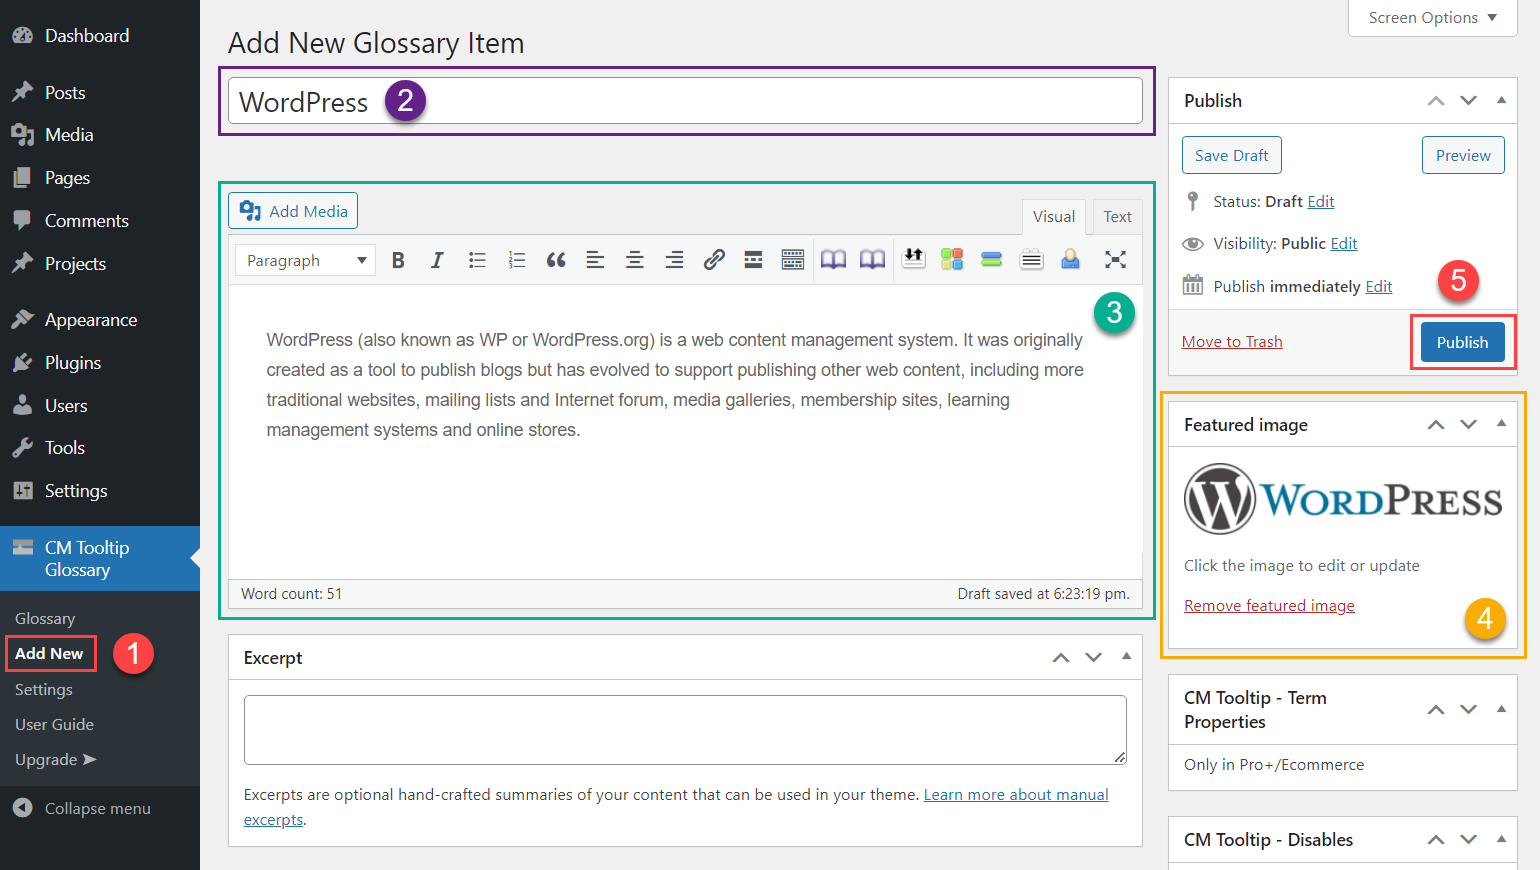This screenshot has height=870, width=1540.
Task: Insert a bulleted list
Action: pyautogui.click(x=477, y=260)
